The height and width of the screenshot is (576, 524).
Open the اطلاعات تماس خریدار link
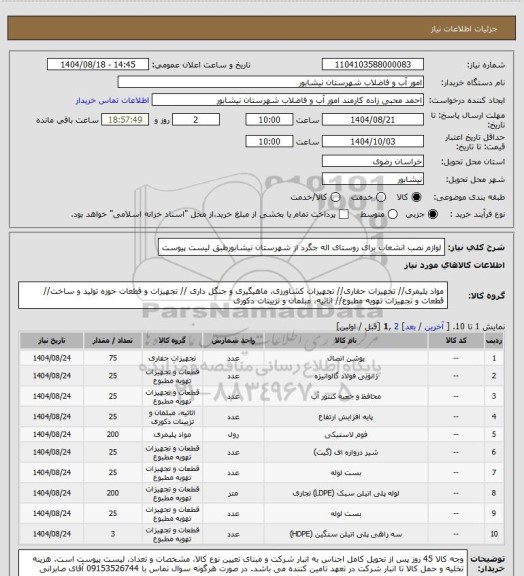pyautogui.click(x=112, y=100)
